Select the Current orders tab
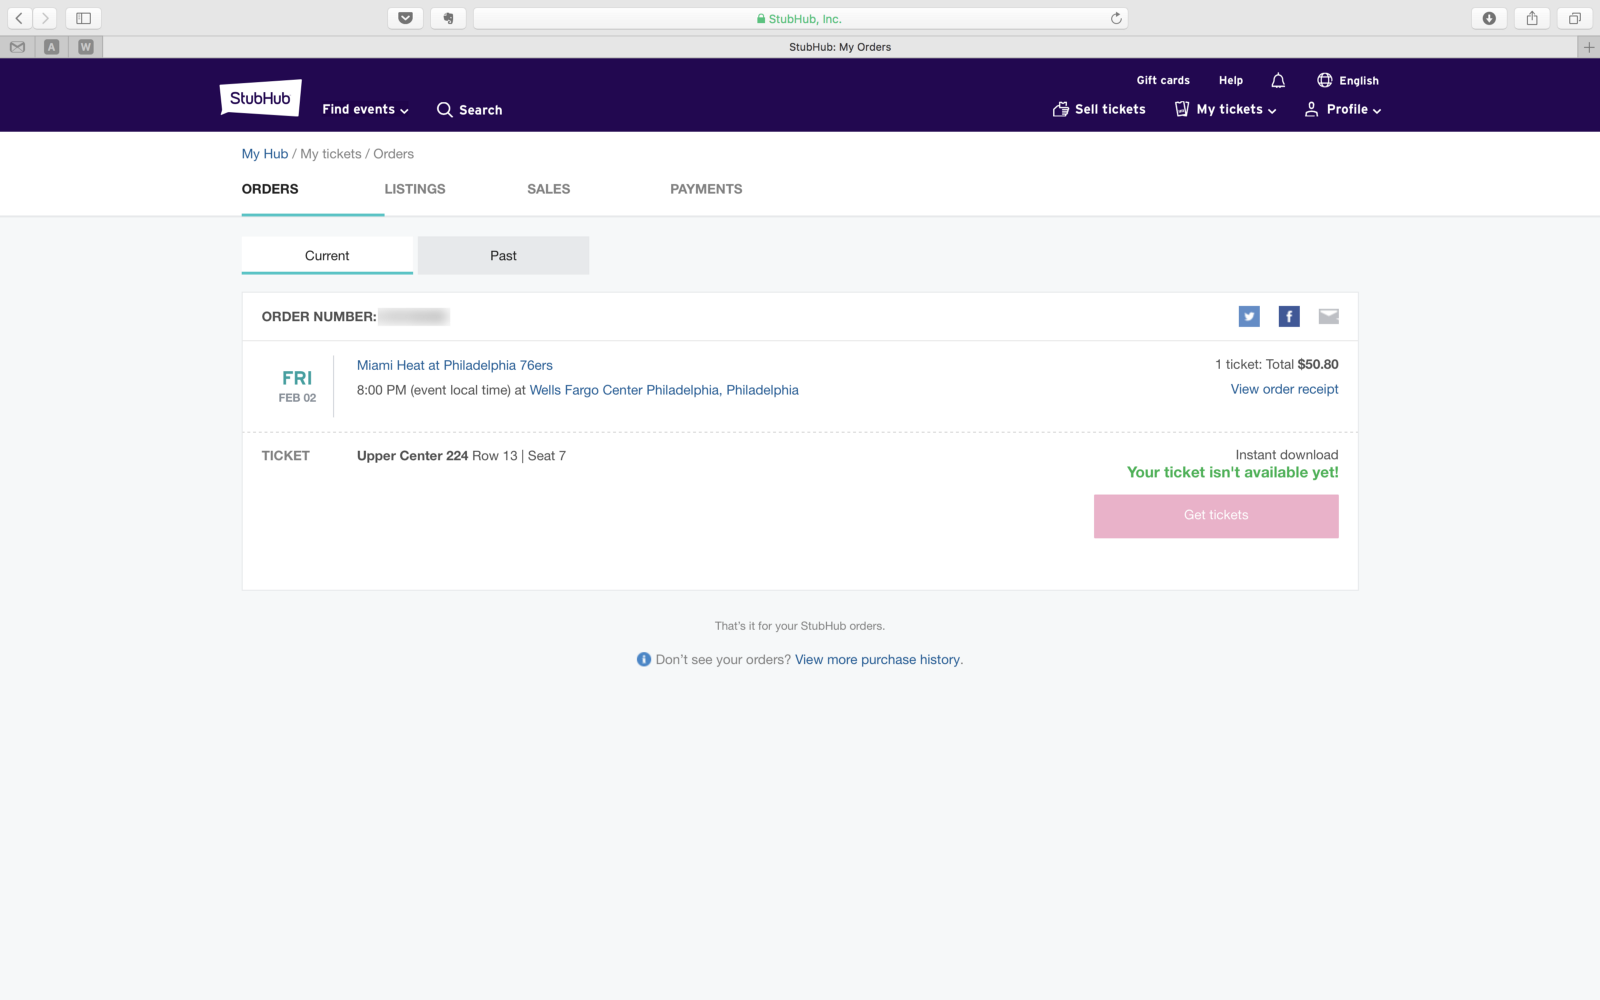Image resolution: width=1600 pixels, height=1000 pixels. pyautogui.click(x=327, y=256)
